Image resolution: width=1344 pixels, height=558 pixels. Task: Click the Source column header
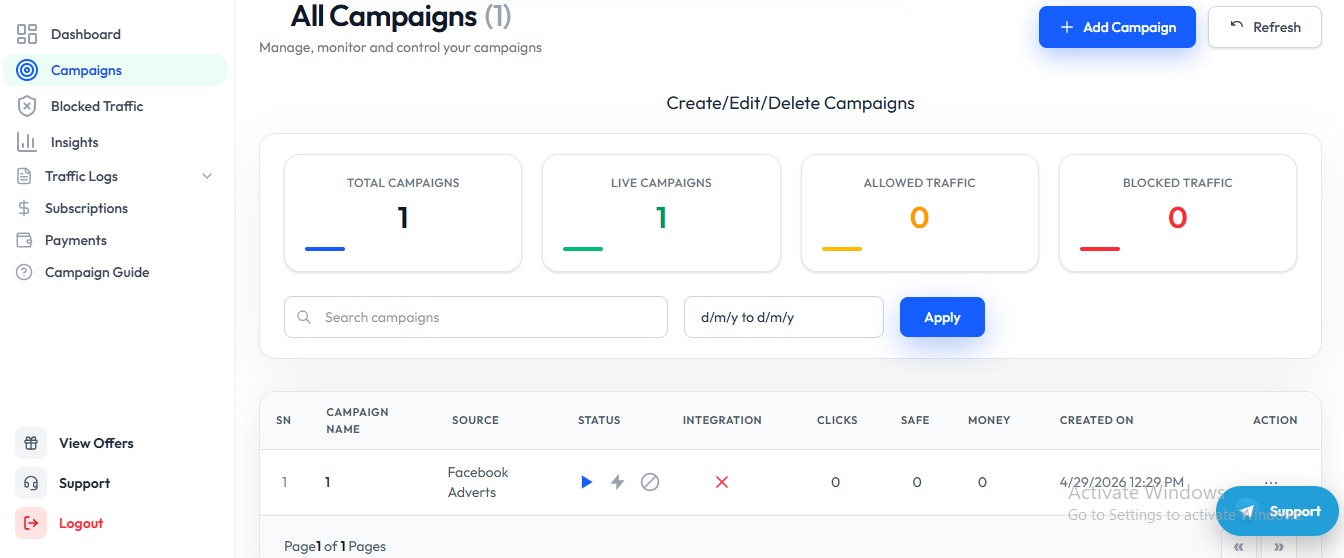tap(475, 420)
